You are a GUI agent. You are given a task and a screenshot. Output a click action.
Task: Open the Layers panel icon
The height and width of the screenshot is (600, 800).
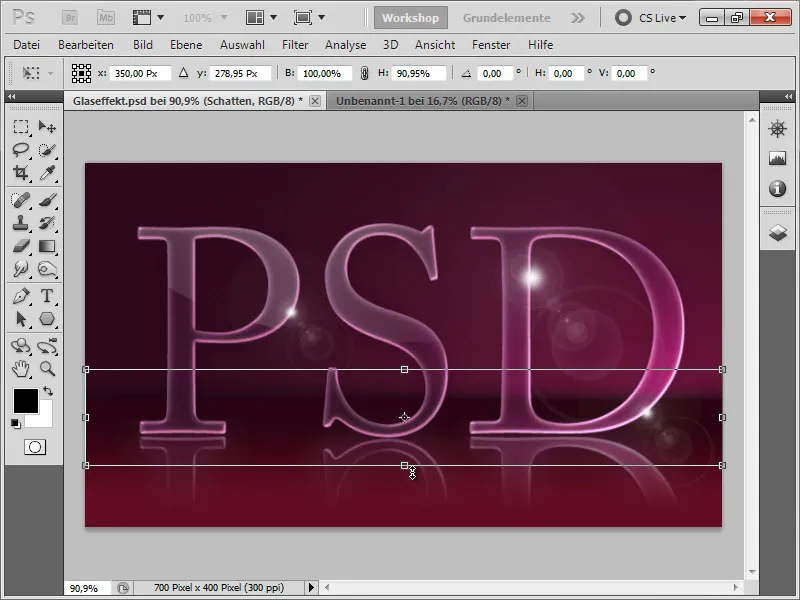pyautogui.click(x=777, y=233)
